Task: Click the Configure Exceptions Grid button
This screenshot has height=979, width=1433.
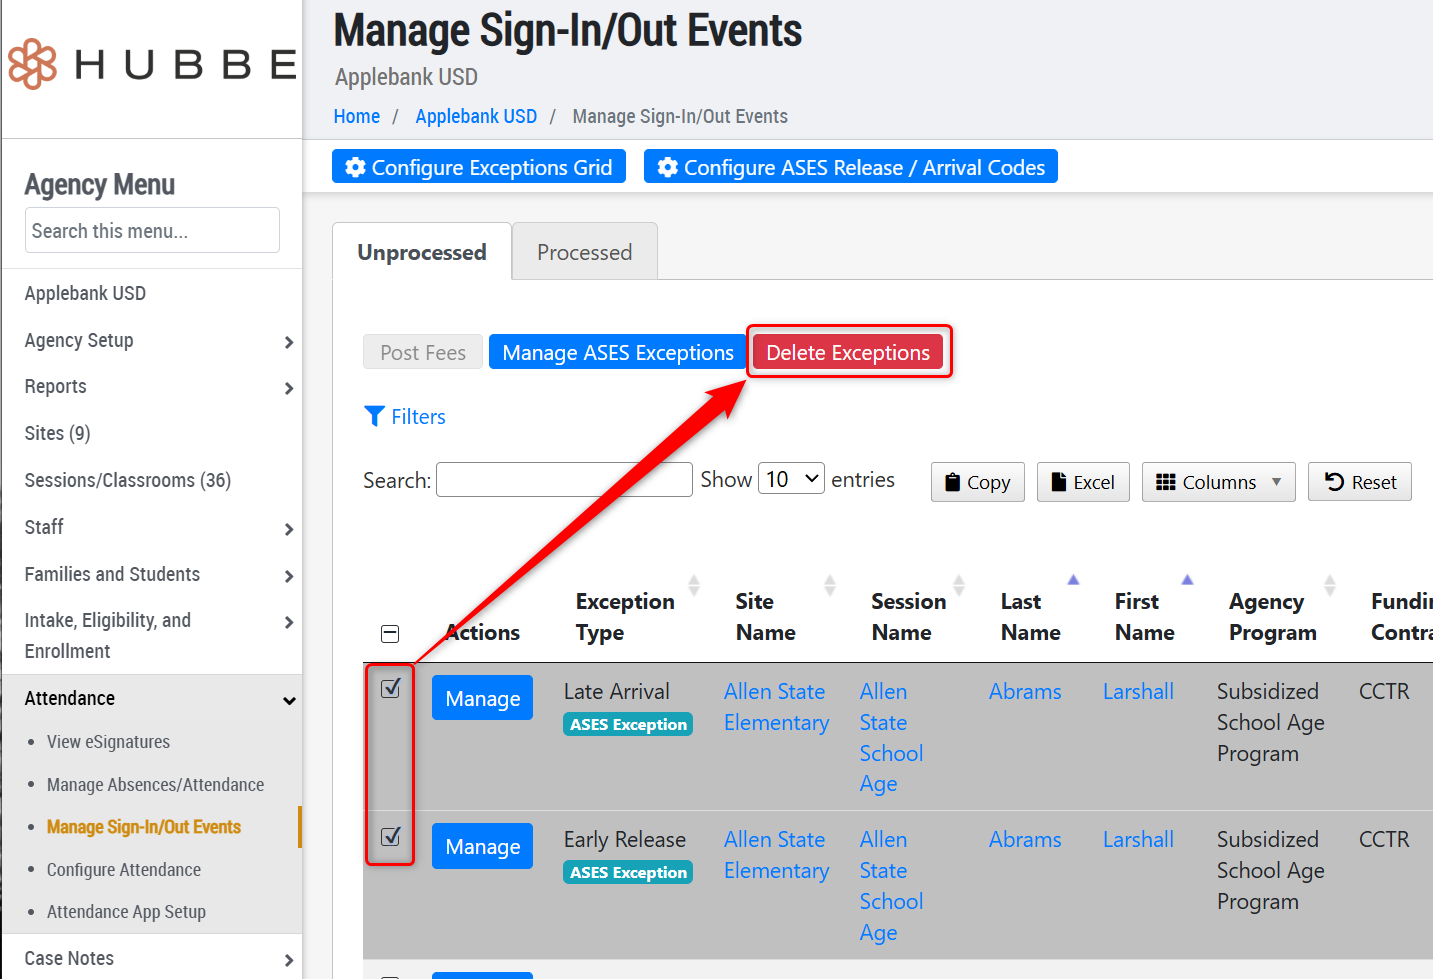Action: coord(479,167)
